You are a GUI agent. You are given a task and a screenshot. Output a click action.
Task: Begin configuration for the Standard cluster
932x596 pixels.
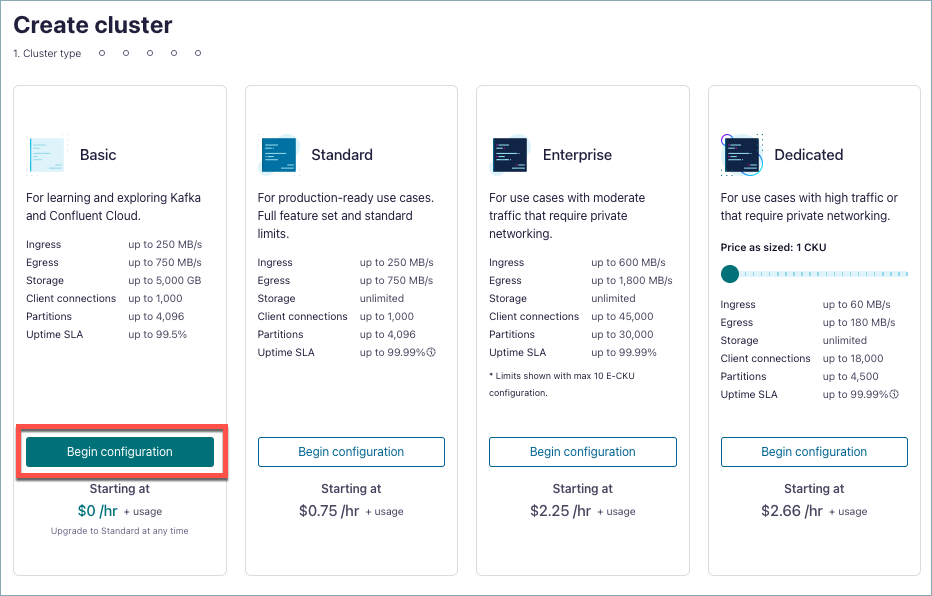coord(351,451)
